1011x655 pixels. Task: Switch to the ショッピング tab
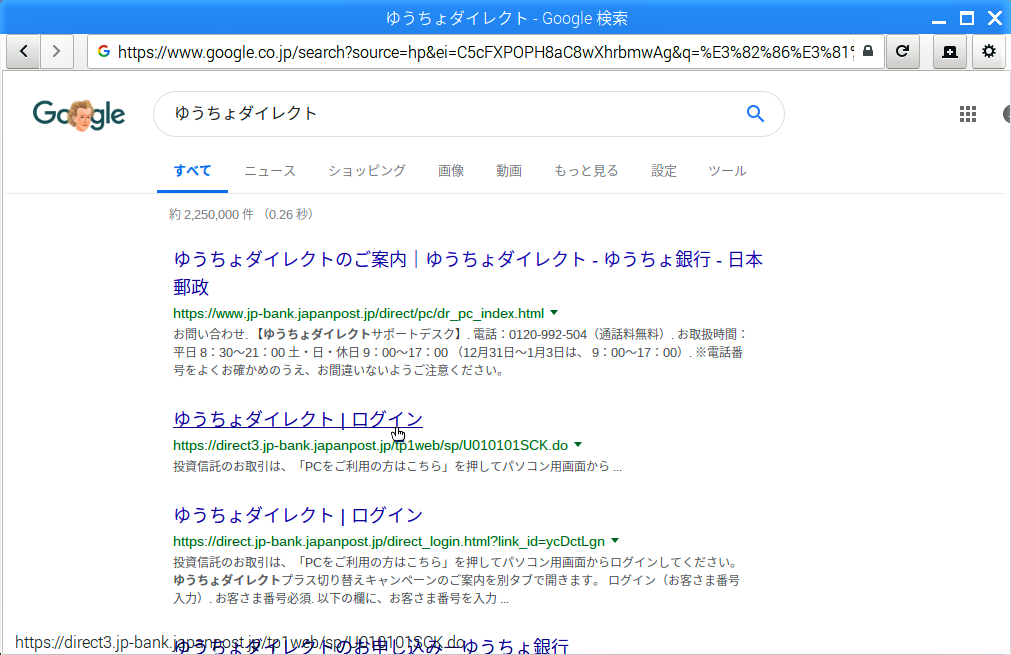(x=367, y=171)
